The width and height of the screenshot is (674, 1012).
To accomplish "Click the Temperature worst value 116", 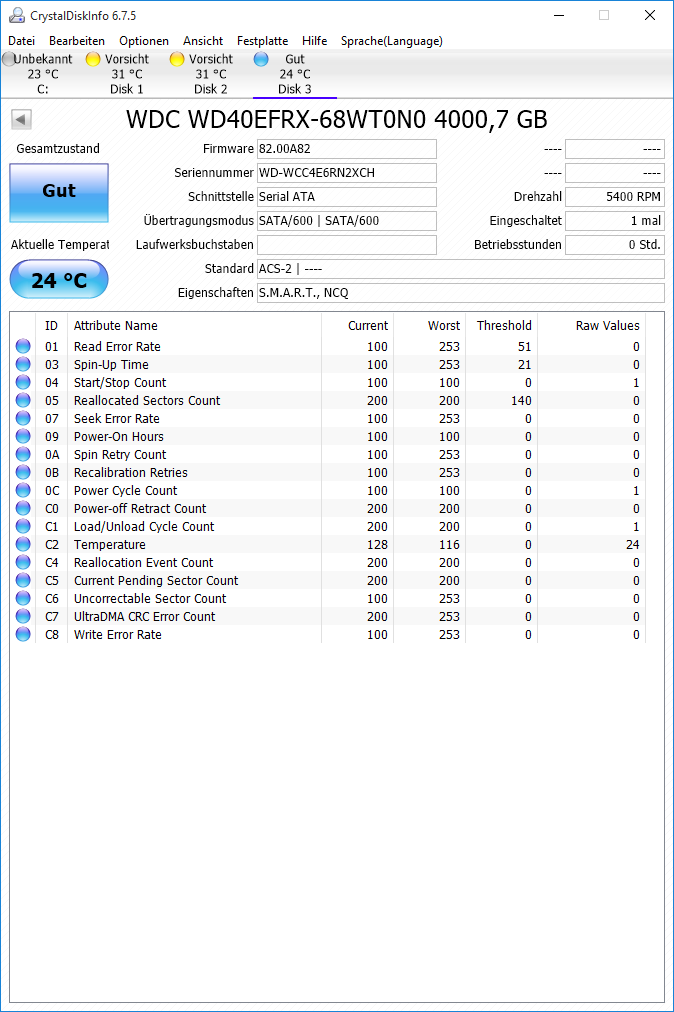I will [x=449, y=545].
